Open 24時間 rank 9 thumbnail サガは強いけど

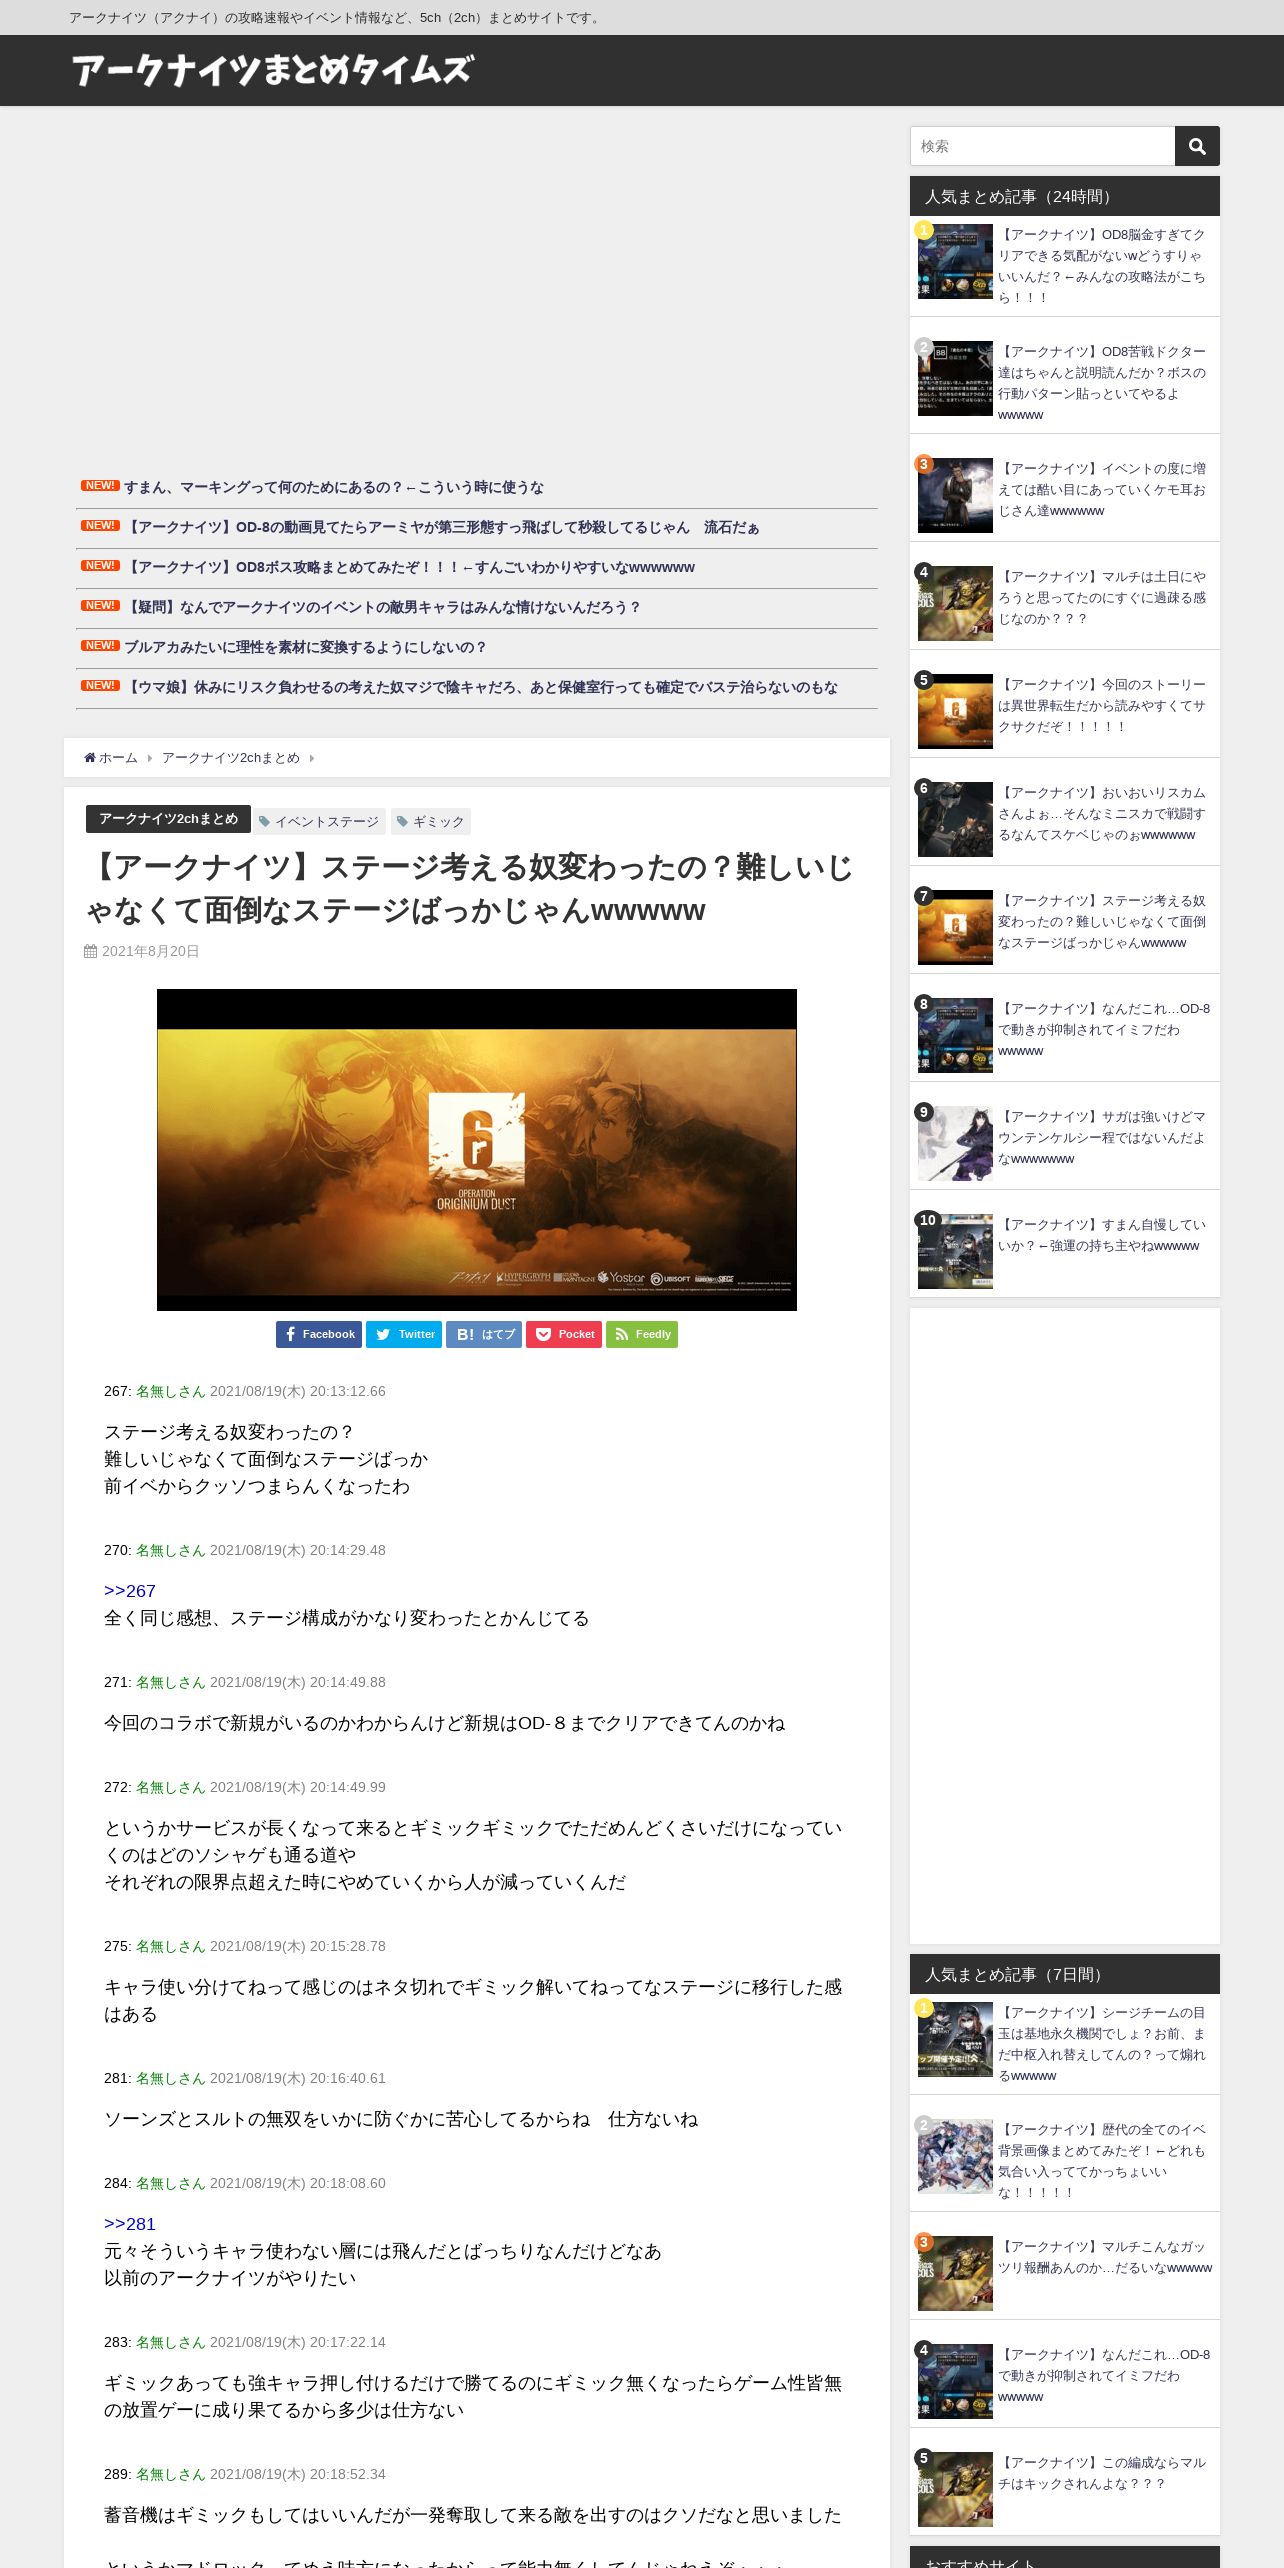pyautogui.click(x=955, y=1144)
